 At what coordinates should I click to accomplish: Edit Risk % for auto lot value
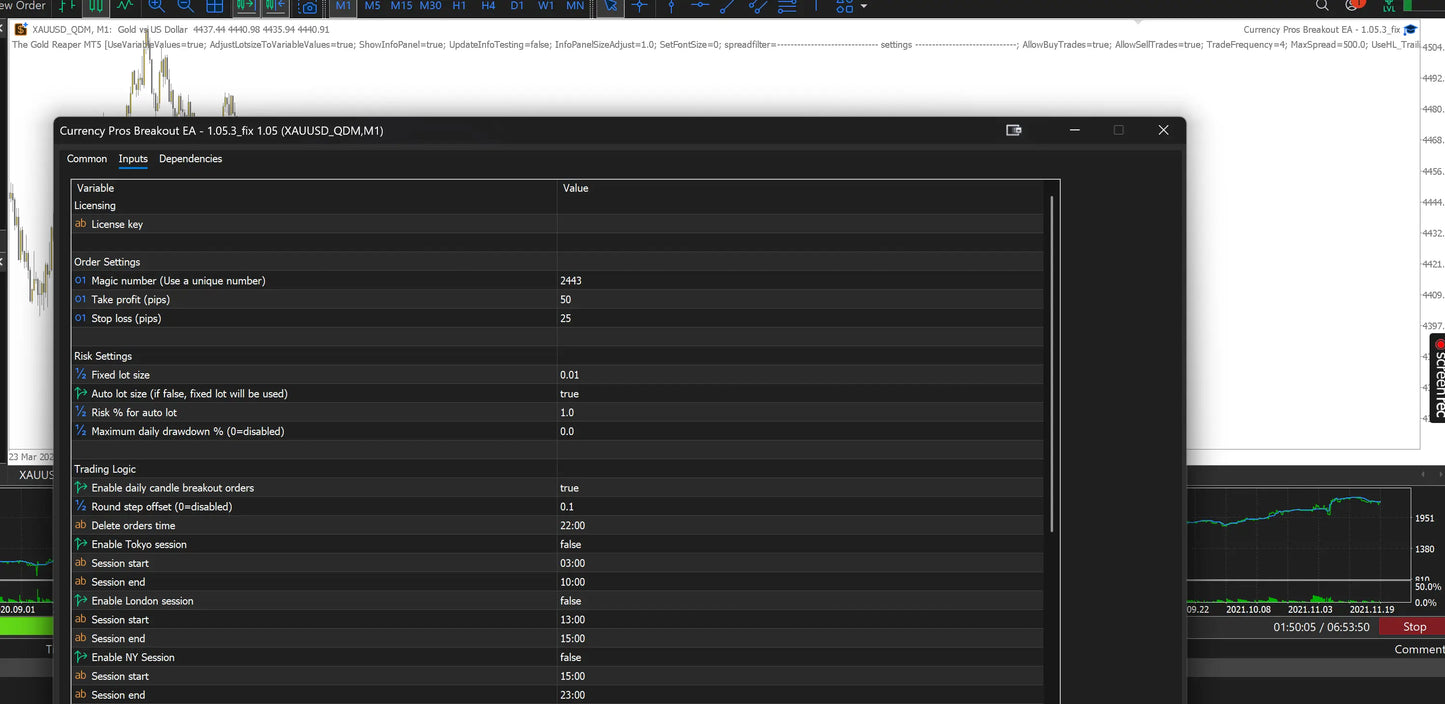coord(800,412)
